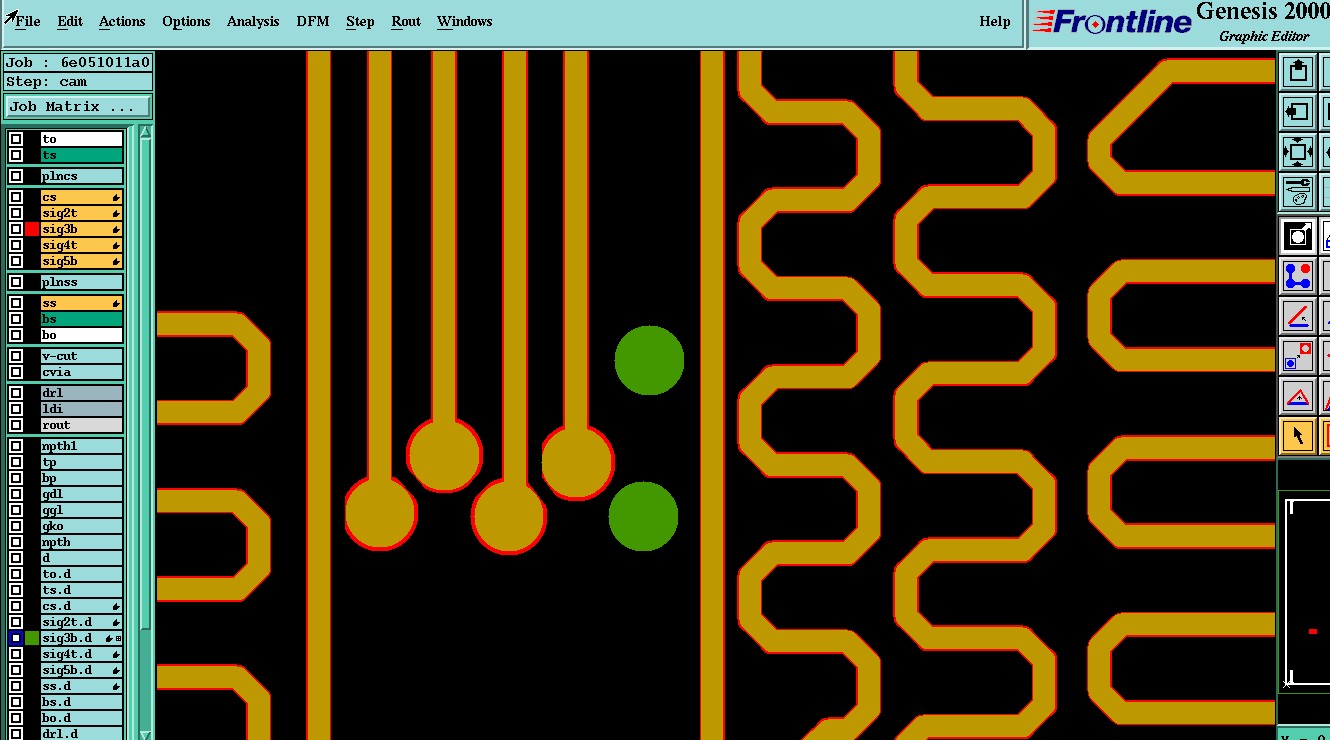1330x740 pixels.
Task: Select the sig5b layer name
Action: coord(82,261)
